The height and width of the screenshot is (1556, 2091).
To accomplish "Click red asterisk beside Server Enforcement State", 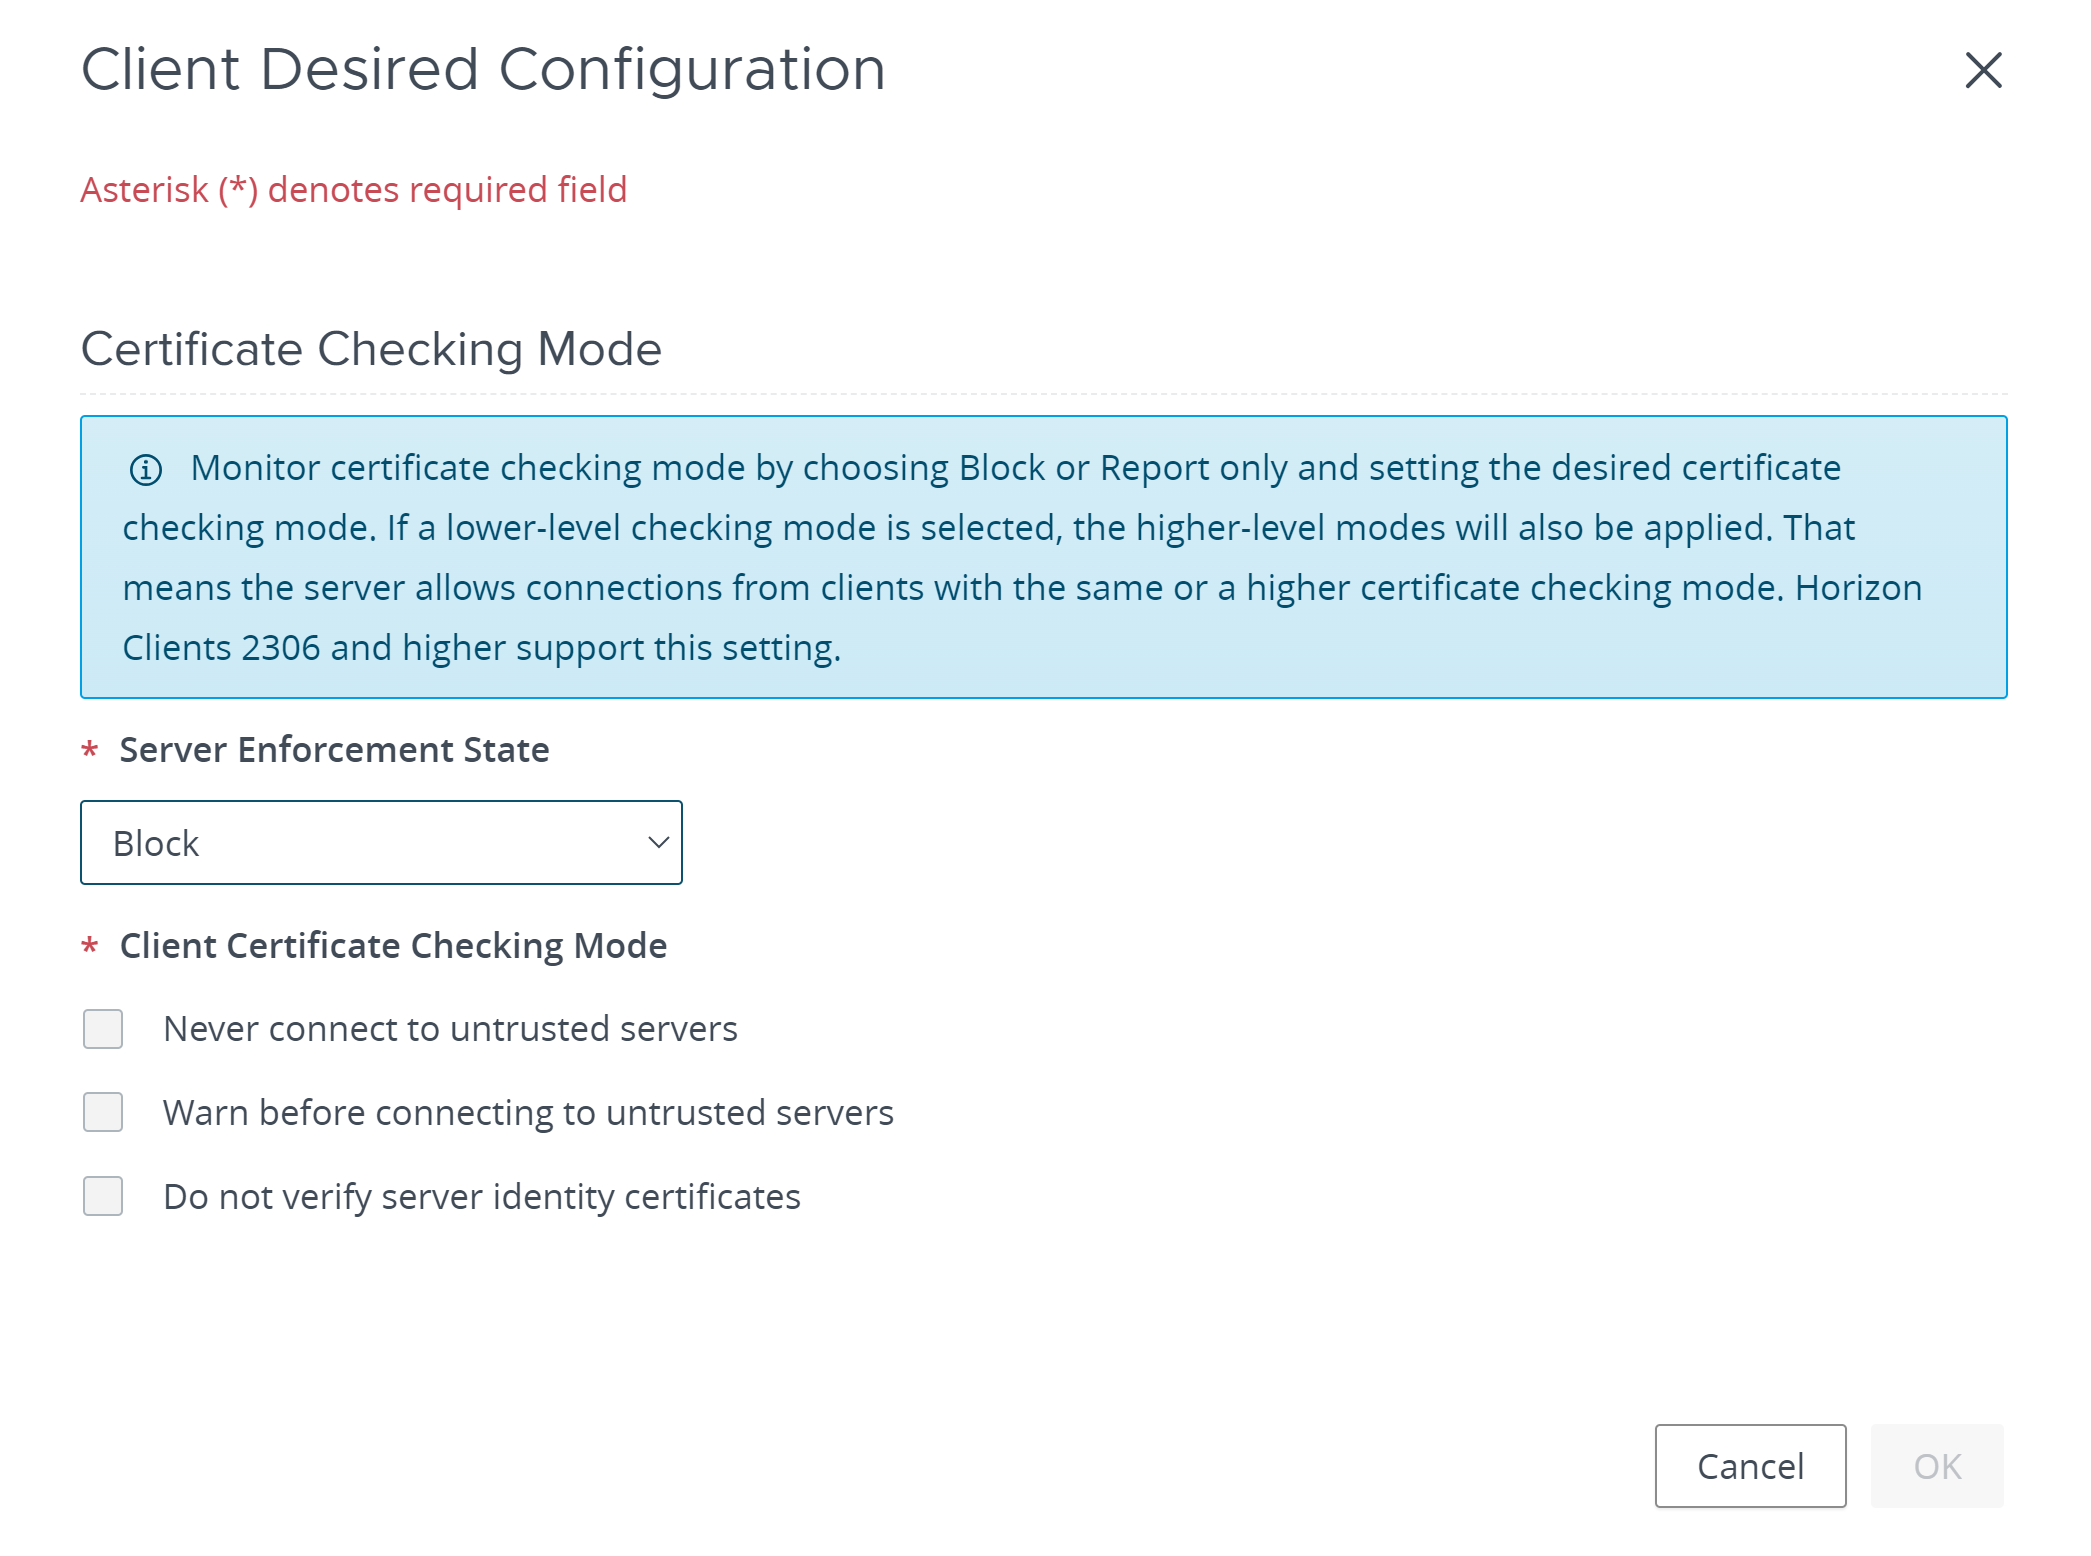I will click(x=90, y=750).
